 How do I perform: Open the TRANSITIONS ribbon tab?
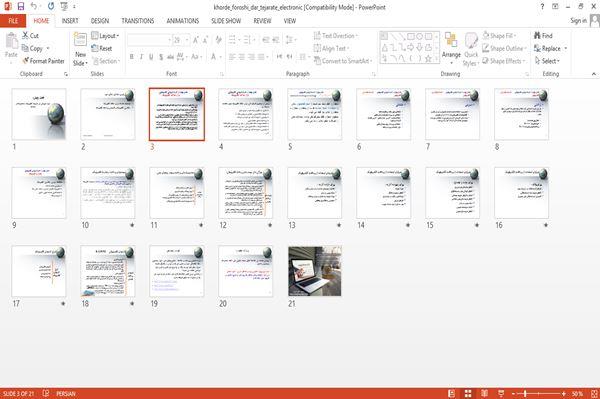[x=138, y=21]
